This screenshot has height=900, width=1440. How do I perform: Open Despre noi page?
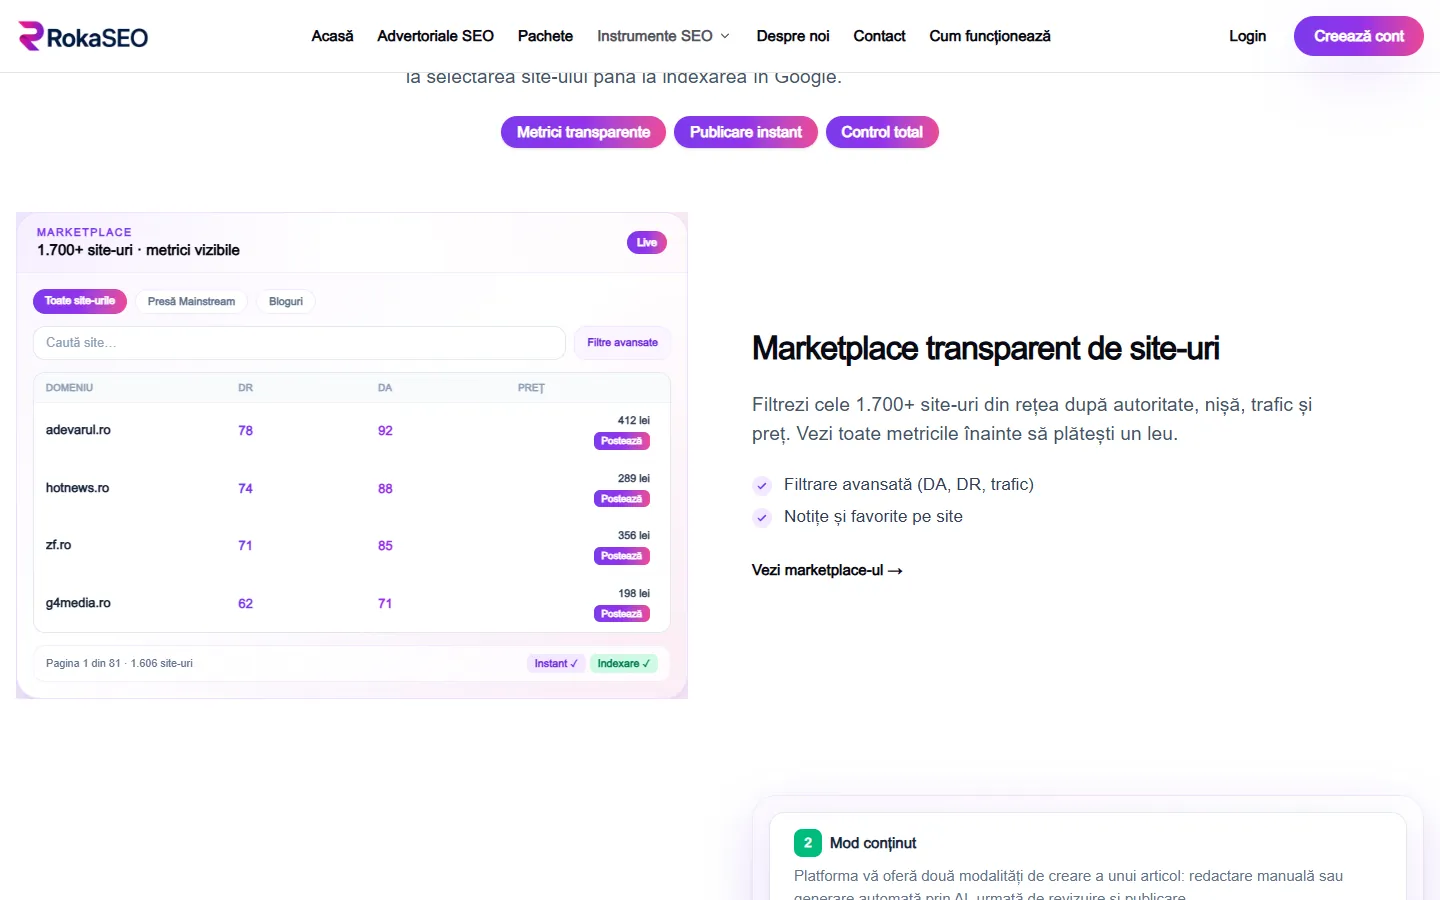pos(793,36)
